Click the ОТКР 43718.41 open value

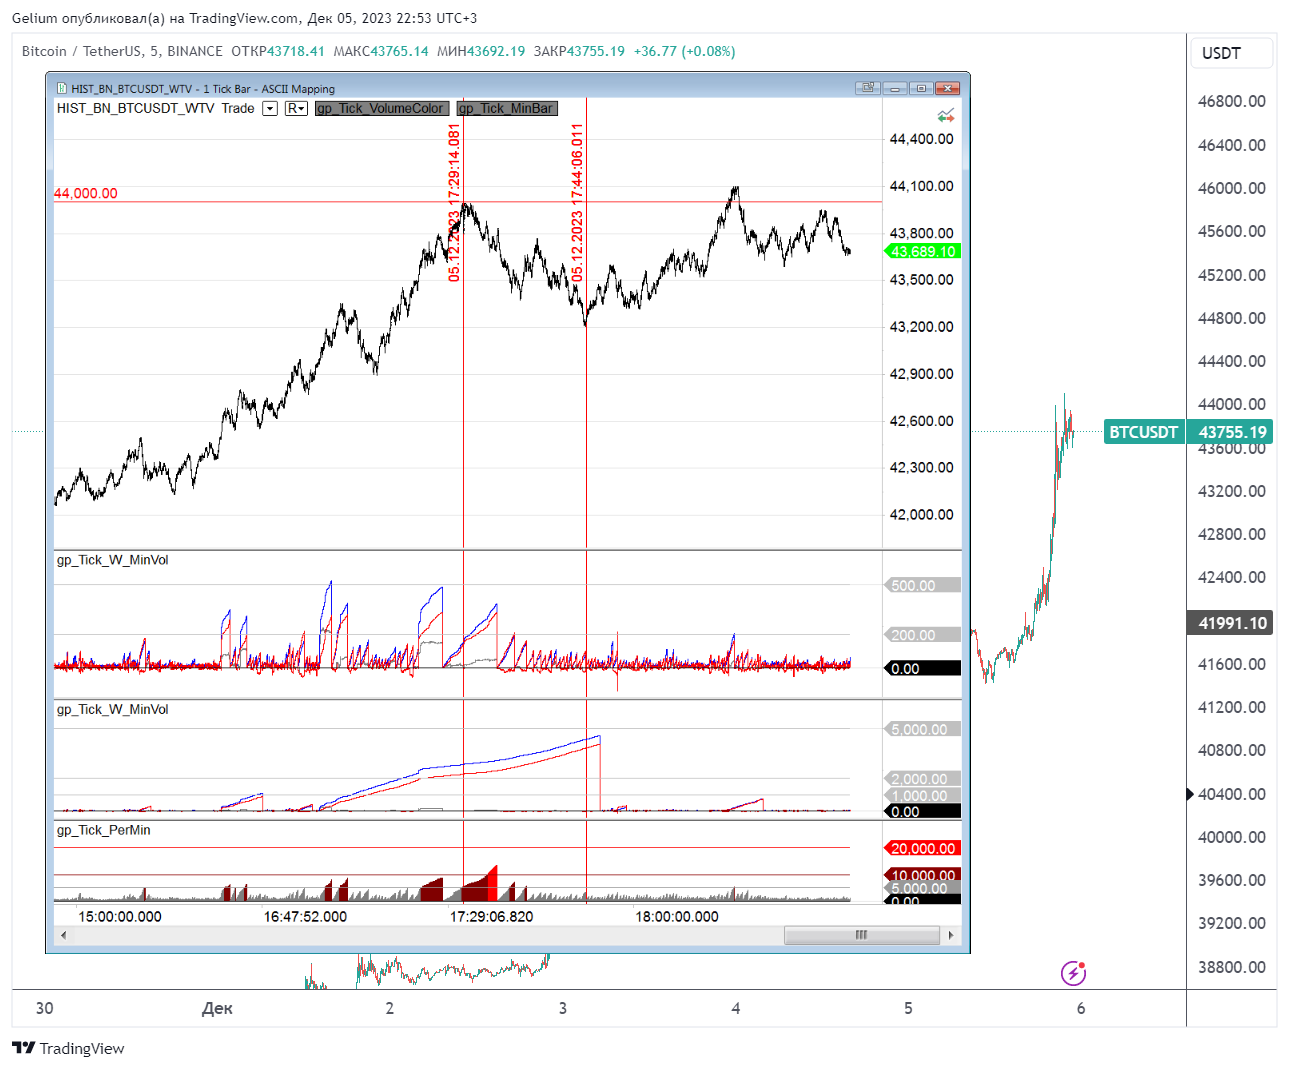278,51
